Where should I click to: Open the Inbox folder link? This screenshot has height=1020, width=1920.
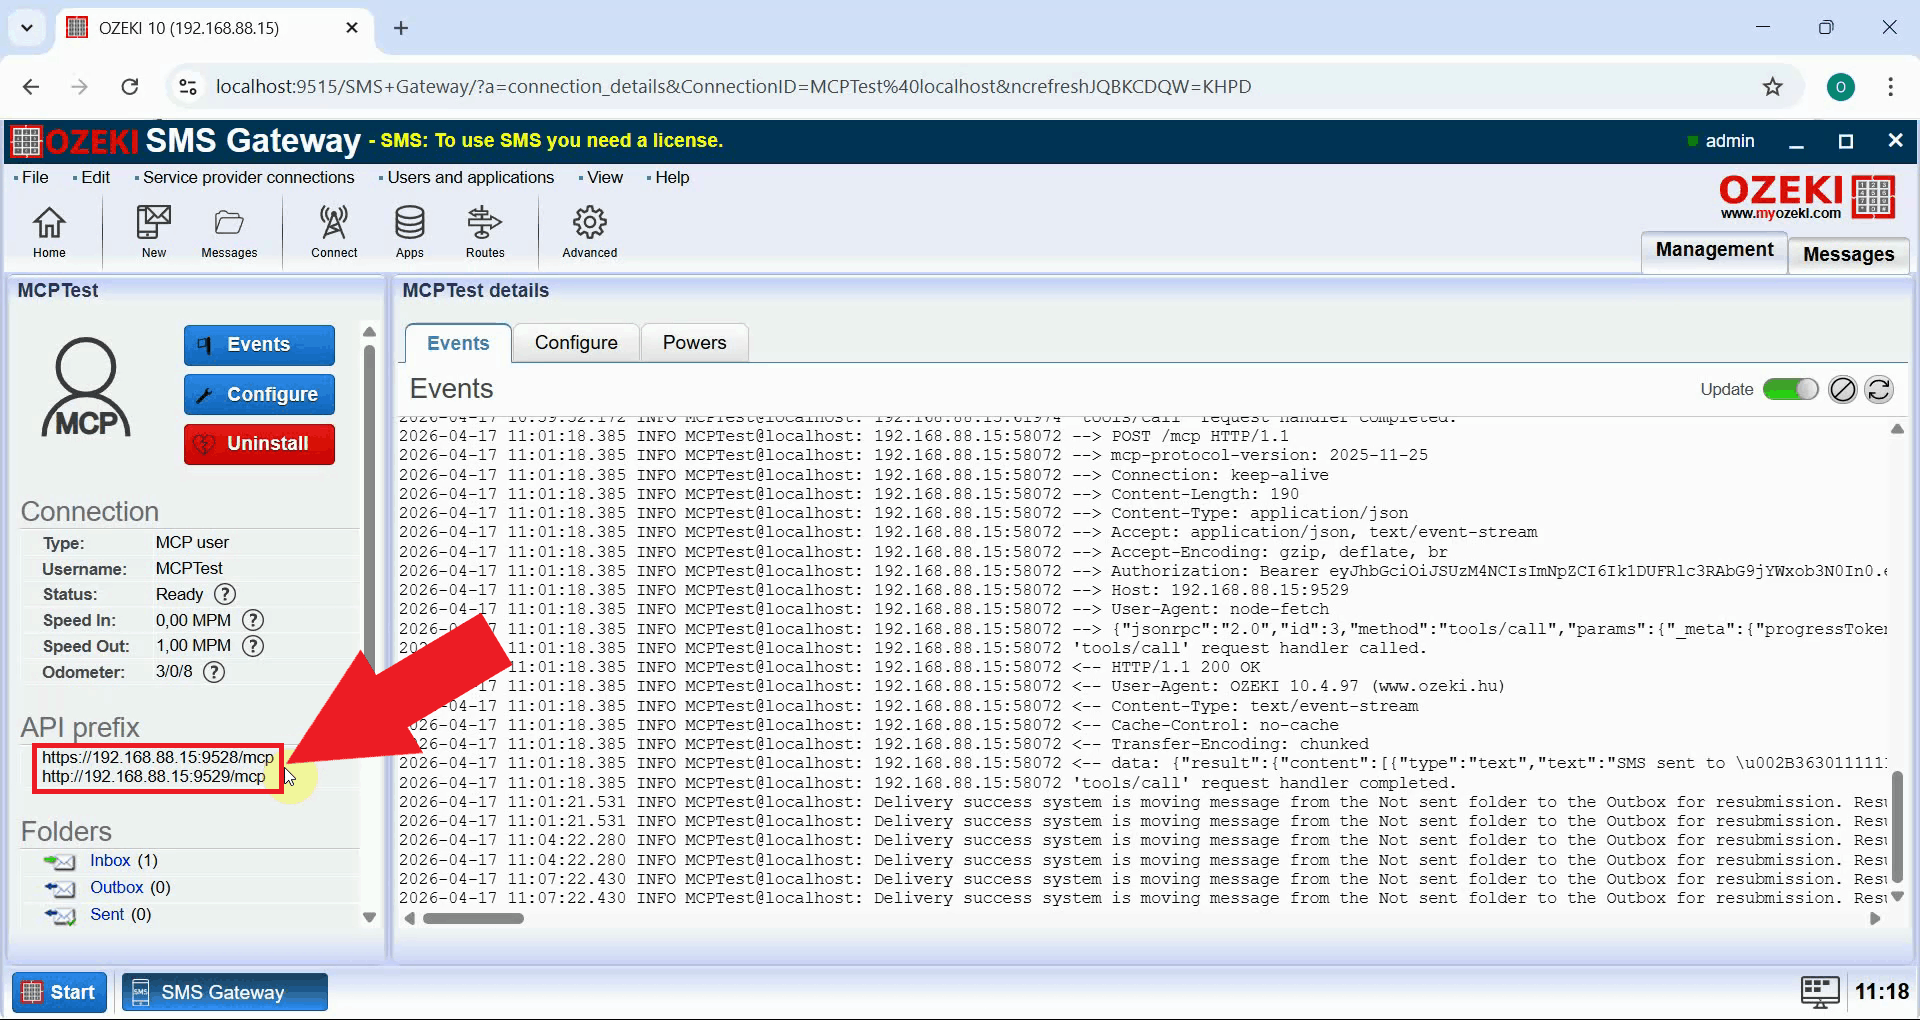point(110,860)
